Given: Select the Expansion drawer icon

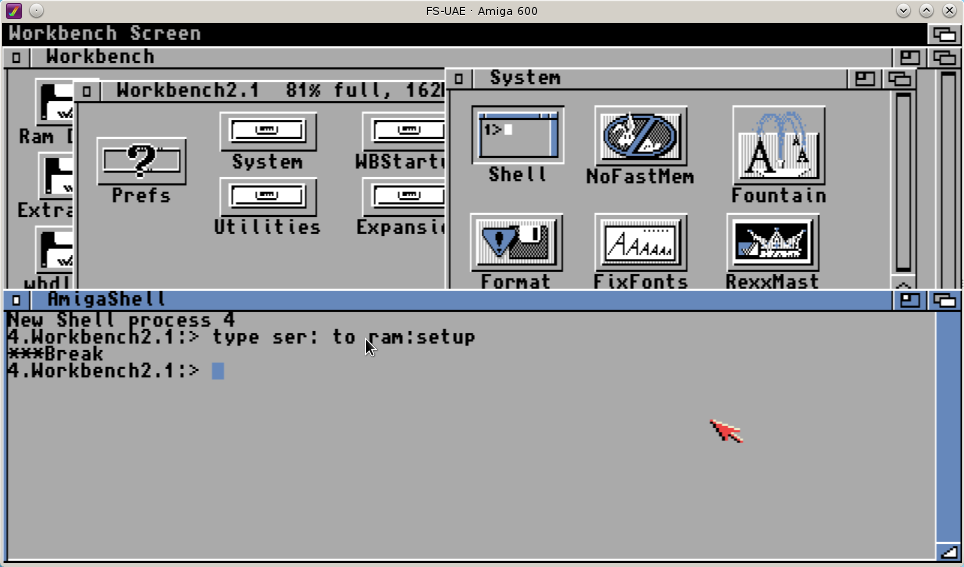Looking at the screenshot, I should tap(404, 197).
